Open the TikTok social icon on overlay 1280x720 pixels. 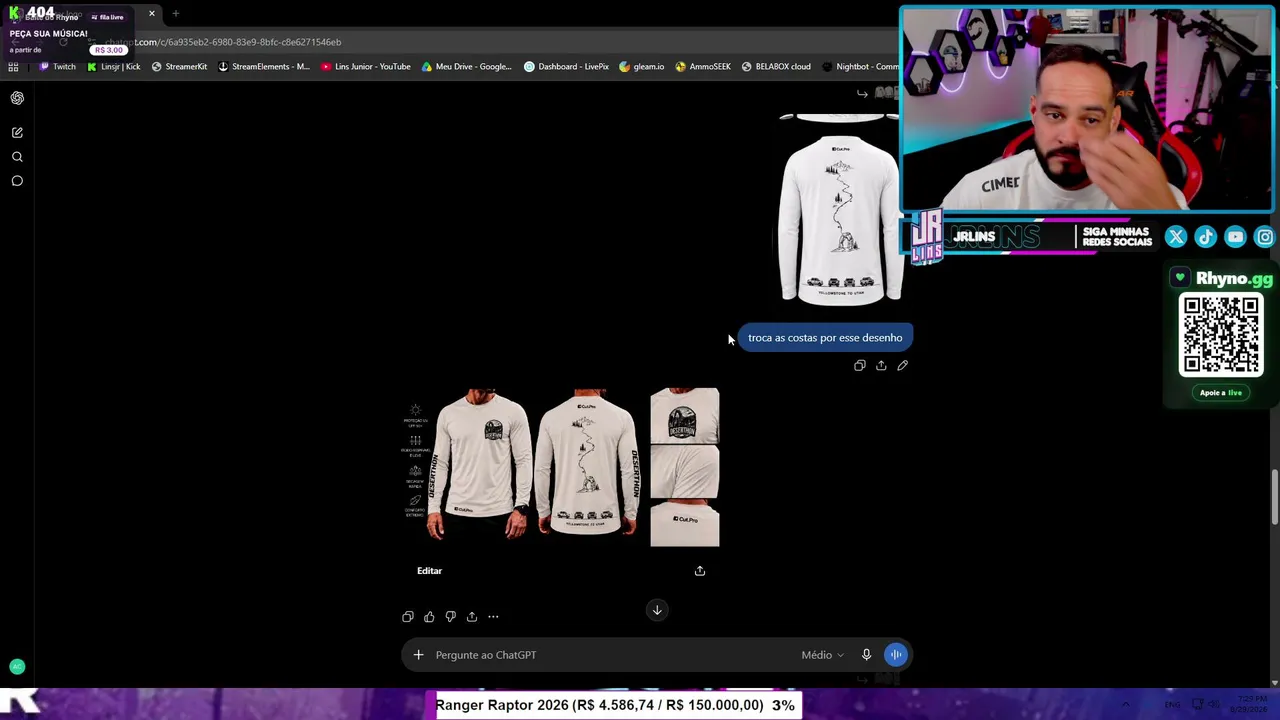pyautogui.click(x=1206, y=237)
